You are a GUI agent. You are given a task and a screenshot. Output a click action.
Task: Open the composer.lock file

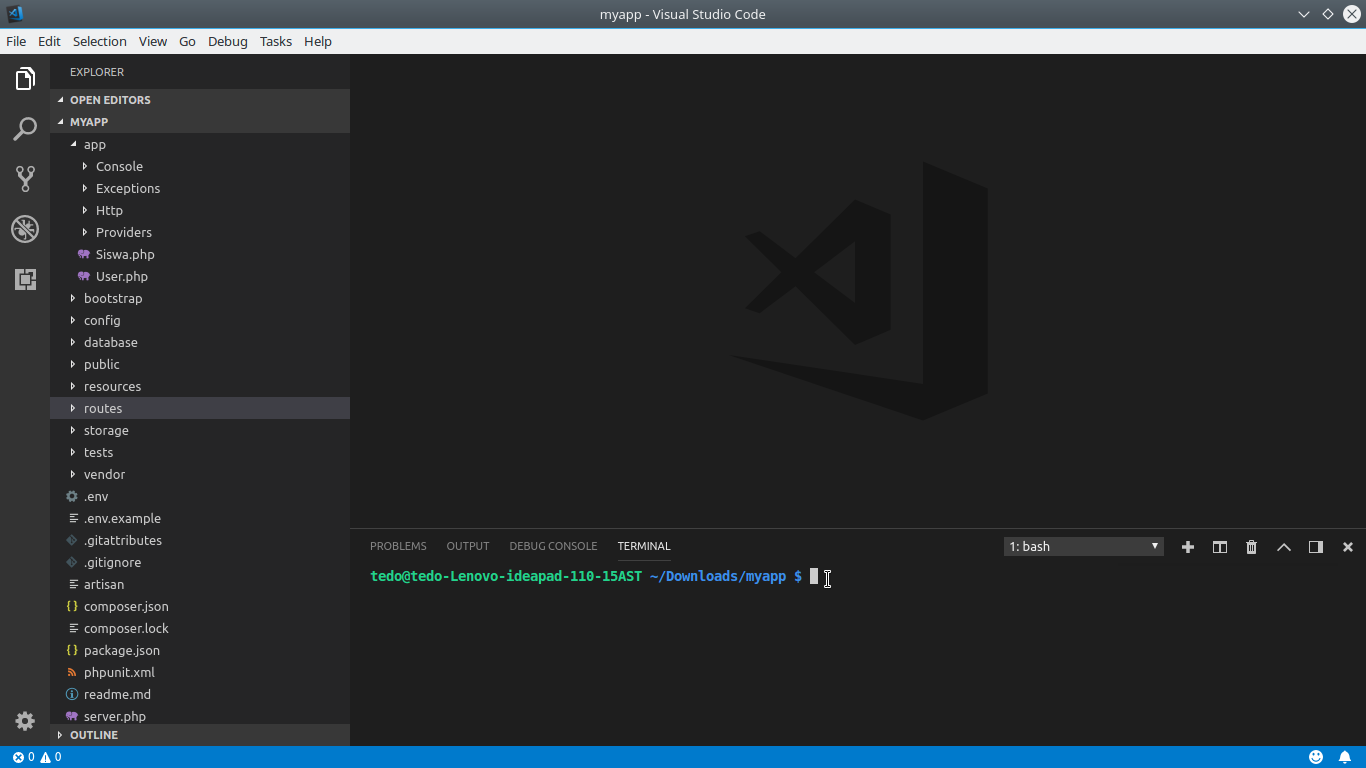pyautogui.click(x=200, y=628)
